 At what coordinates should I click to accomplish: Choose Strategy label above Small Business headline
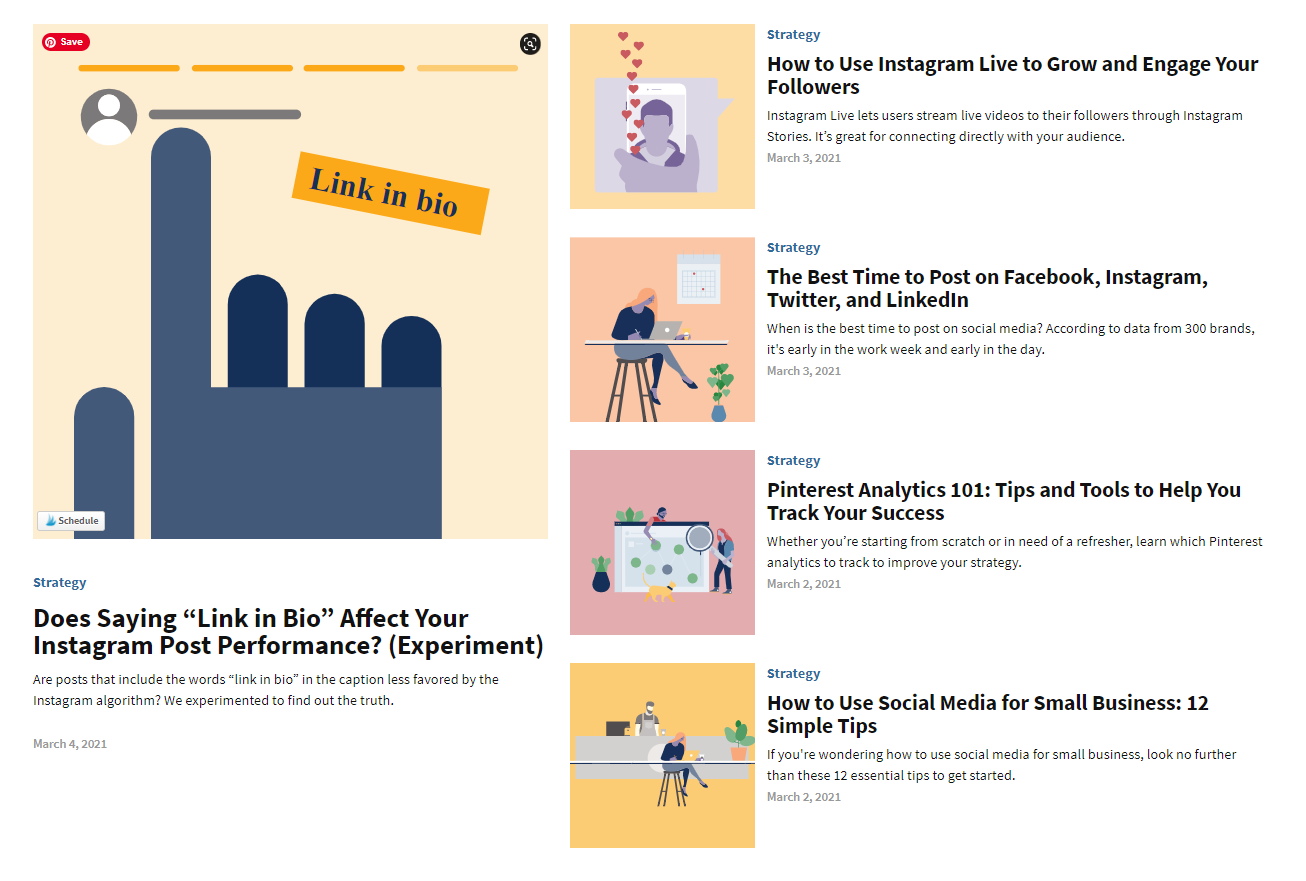point(793,674)
